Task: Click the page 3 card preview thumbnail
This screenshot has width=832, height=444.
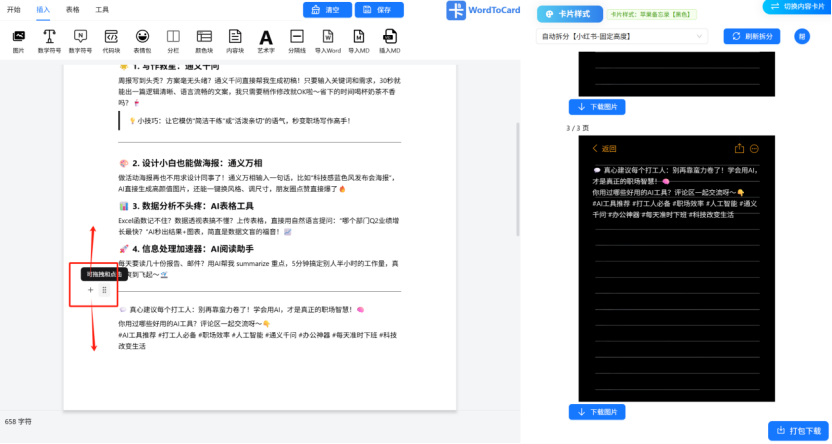Action: 677,268
